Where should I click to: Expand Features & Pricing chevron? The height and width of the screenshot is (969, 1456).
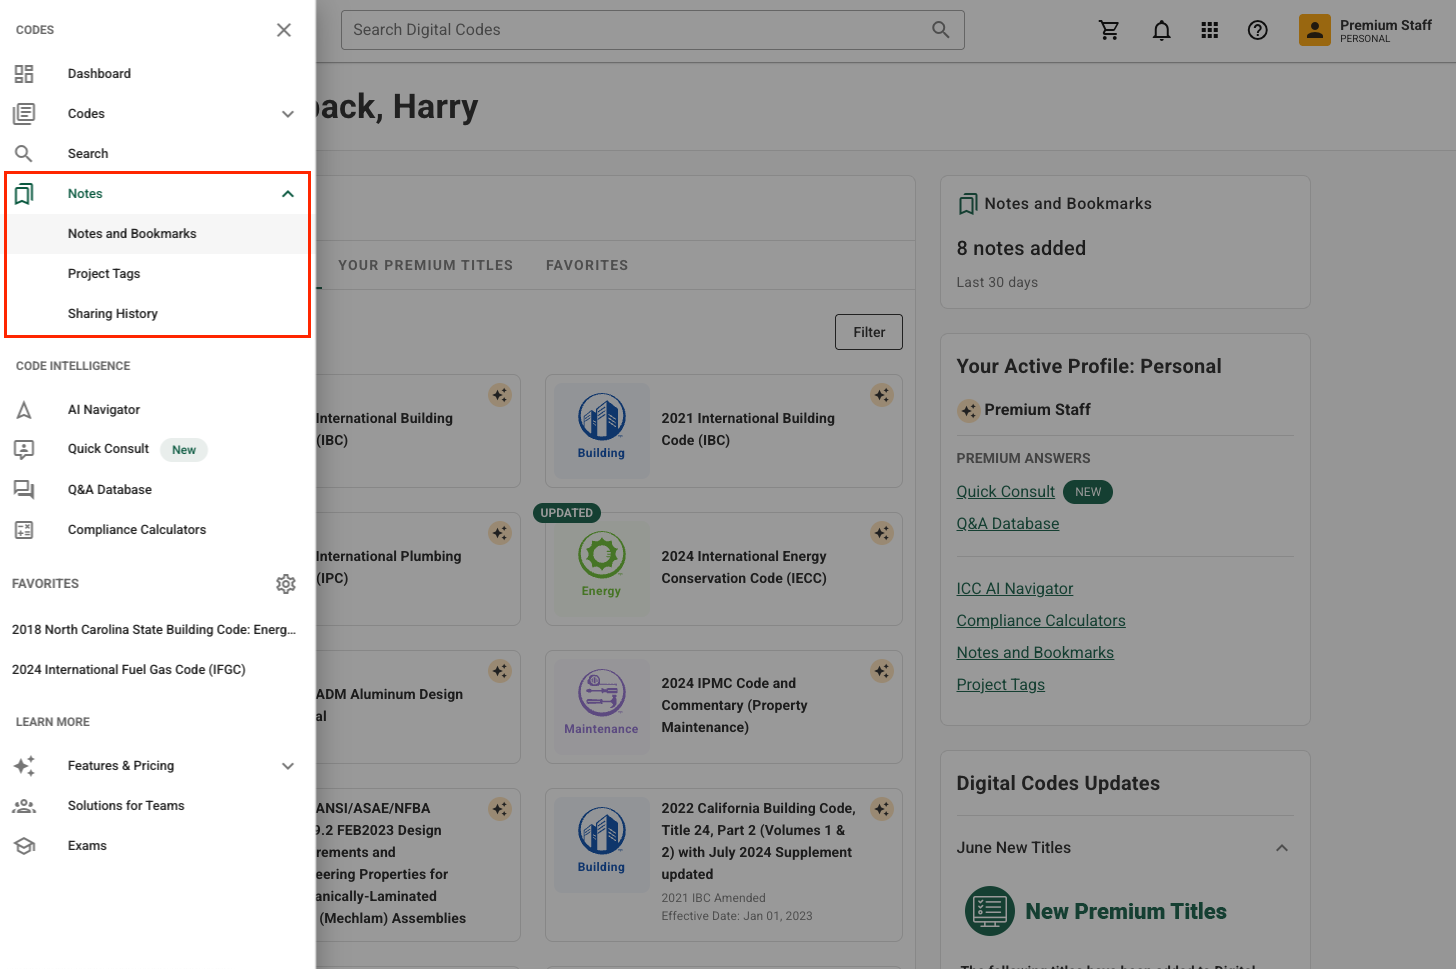pyautogui.click(x=288, y=766)
